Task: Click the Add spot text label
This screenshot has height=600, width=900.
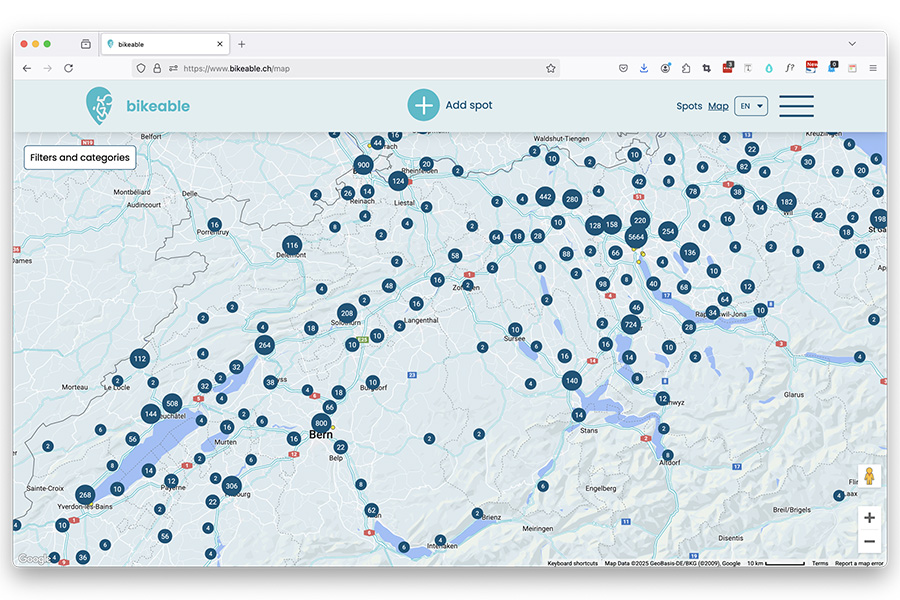Action: pyautogui.click(x=469, y=105)
